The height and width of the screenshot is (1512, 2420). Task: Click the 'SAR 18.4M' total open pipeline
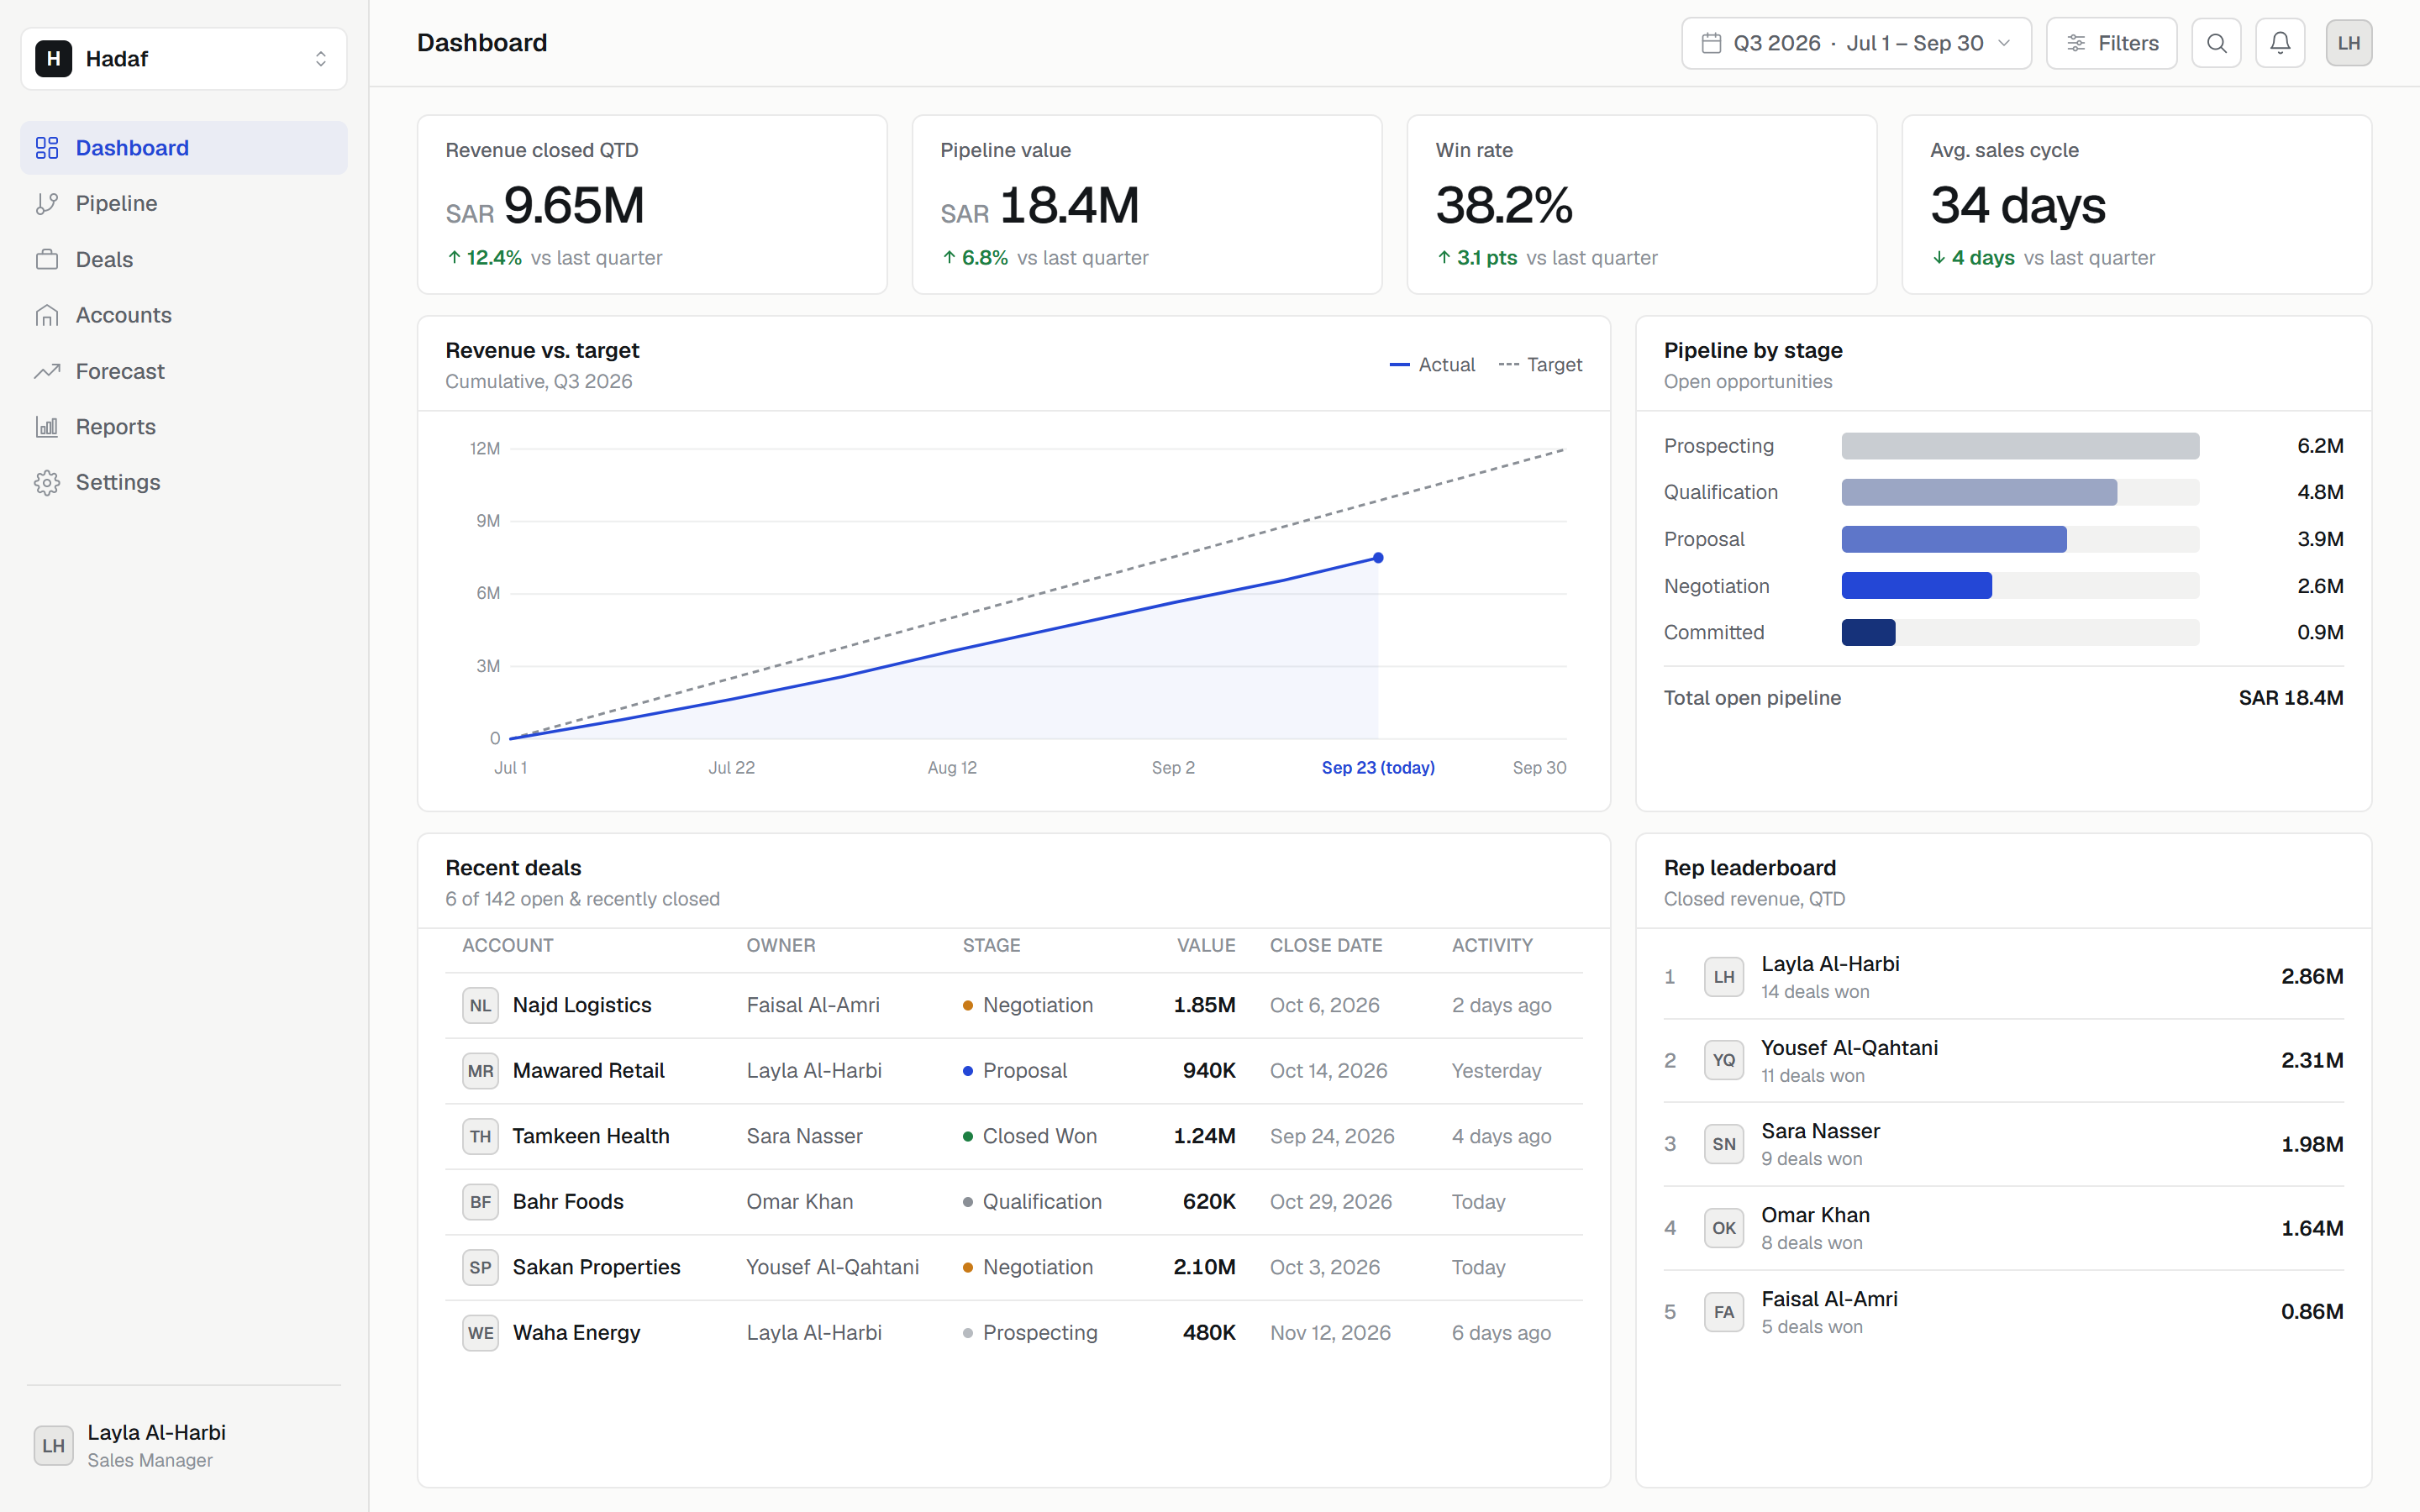tap(2290, 698)
